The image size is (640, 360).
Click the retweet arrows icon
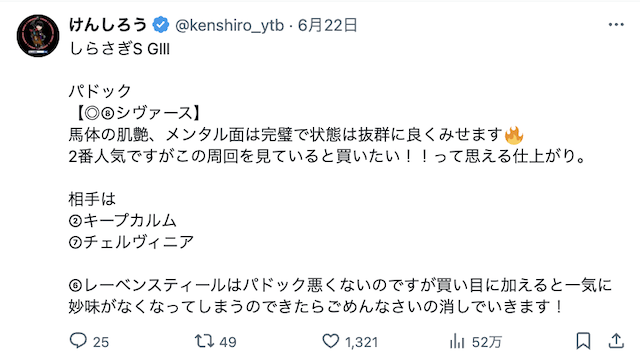pos(204,341)
